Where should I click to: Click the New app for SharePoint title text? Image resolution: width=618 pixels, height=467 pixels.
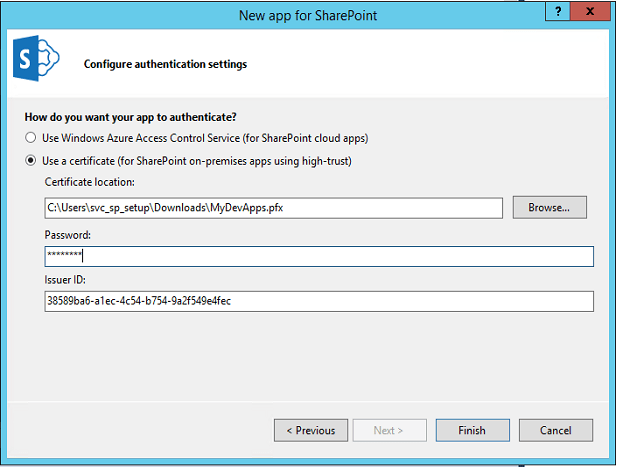click(308, 15)
